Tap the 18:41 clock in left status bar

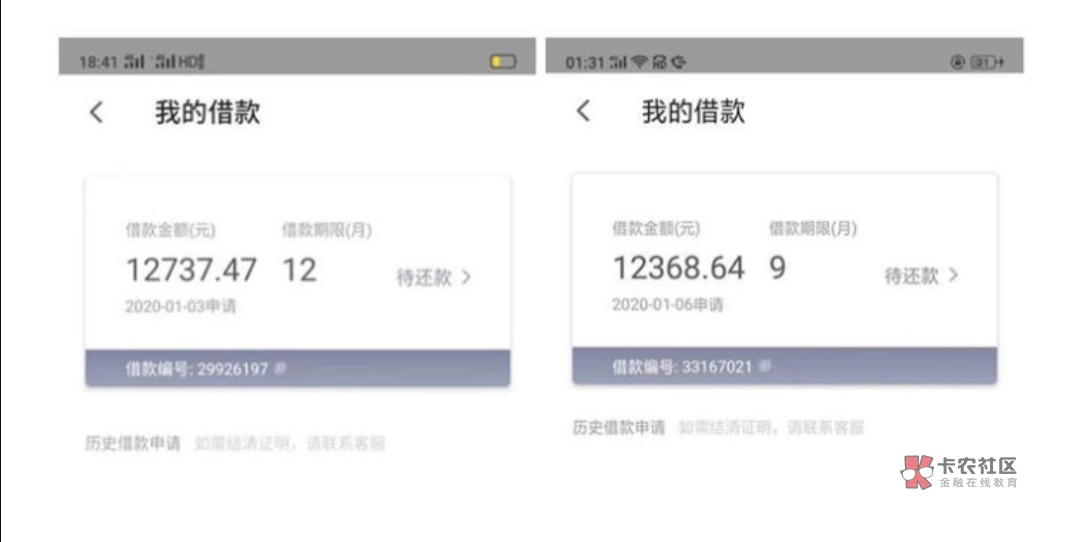click(x=96, y=62)
